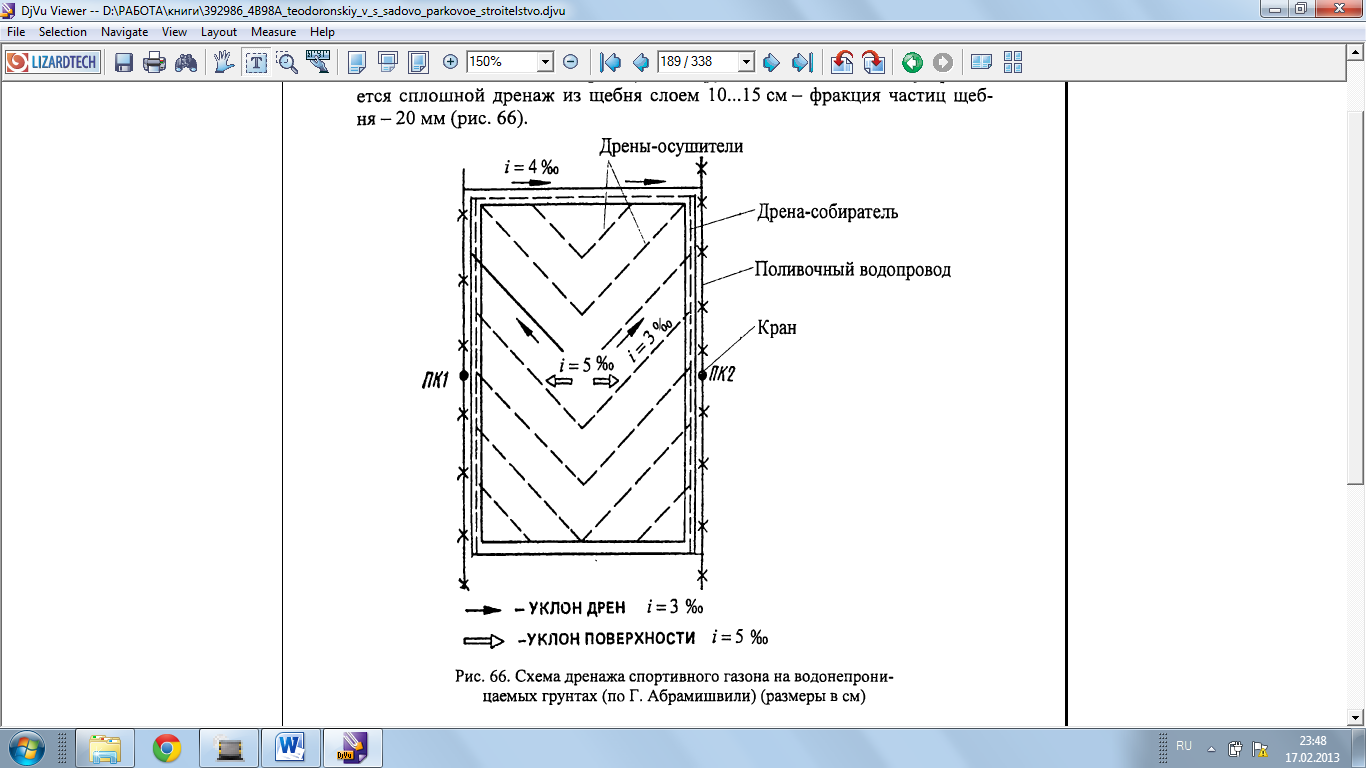The width and height of the screenshot is (1366, 768).
Task: Navigate back with the green arrow
Action: tap(912, 62)
